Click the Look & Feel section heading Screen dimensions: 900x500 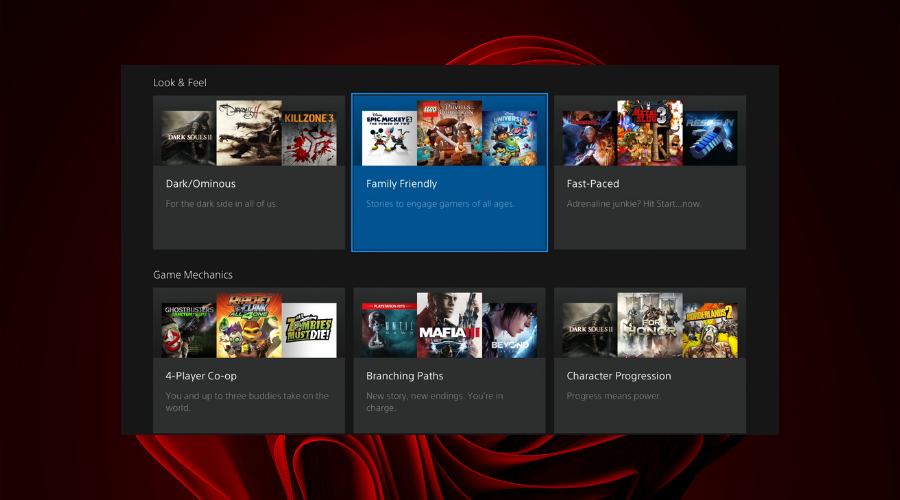pos(180,83)
